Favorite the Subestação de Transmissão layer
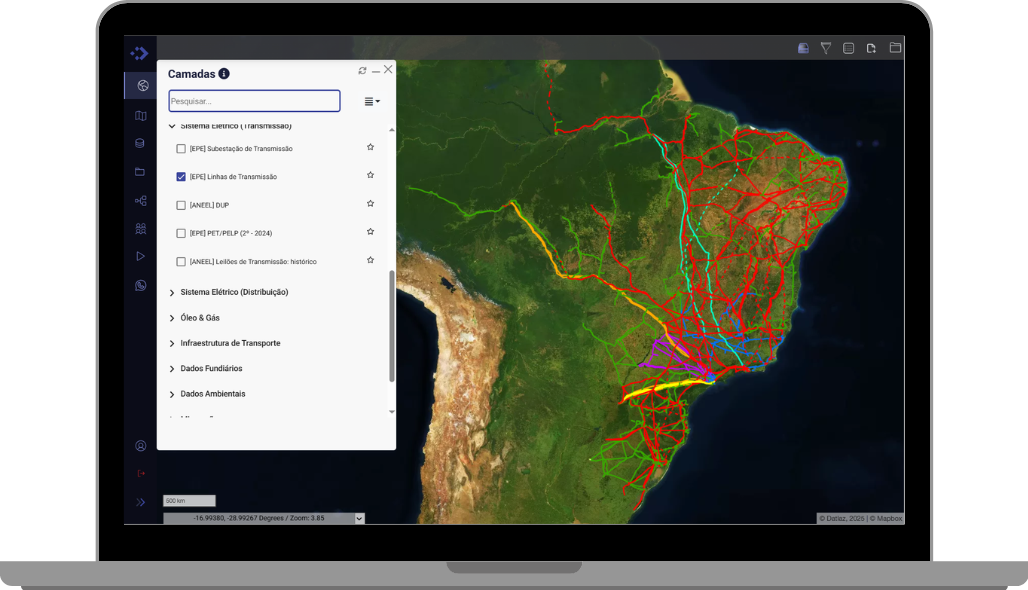The height and width of the screenshot is (590, 1028). click(370, 148)
